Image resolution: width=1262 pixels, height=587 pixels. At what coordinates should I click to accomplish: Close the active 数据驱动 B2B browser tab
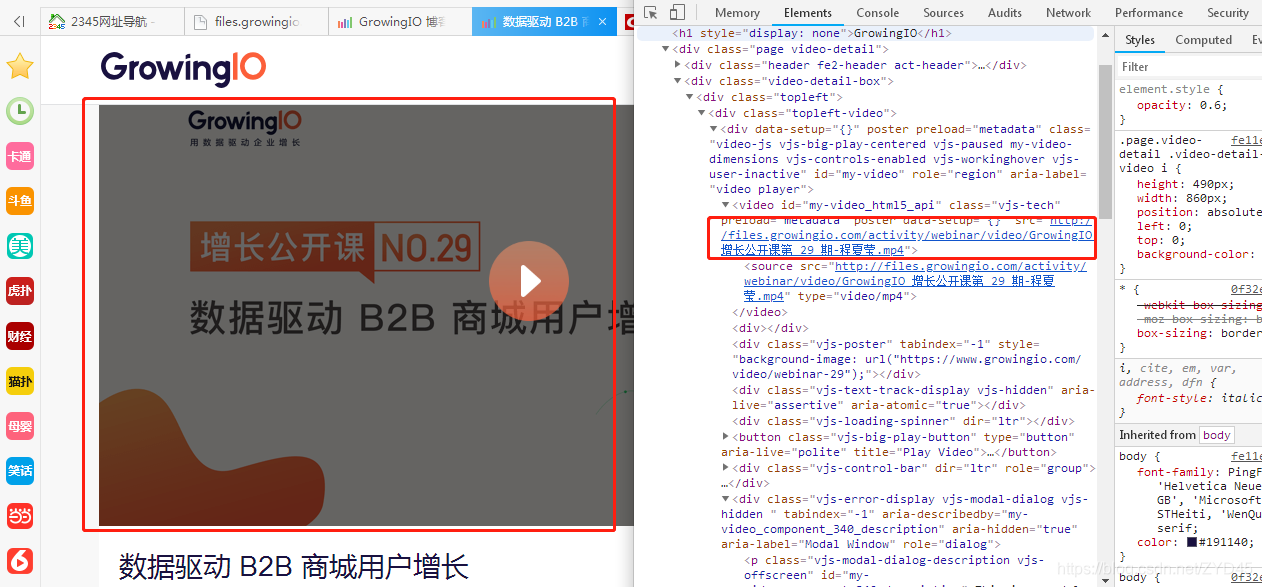pos(600,21)
